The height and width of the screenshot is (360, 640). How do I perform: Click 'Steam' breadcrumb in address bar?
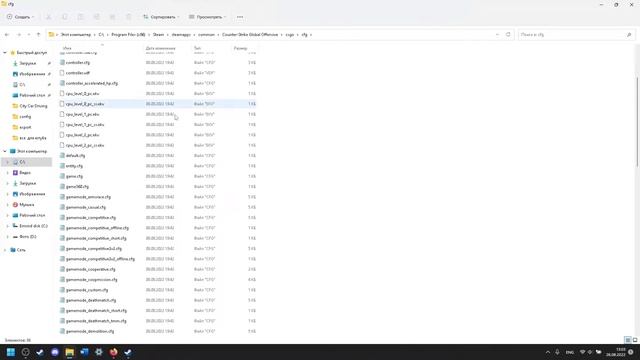pos(158,35)
